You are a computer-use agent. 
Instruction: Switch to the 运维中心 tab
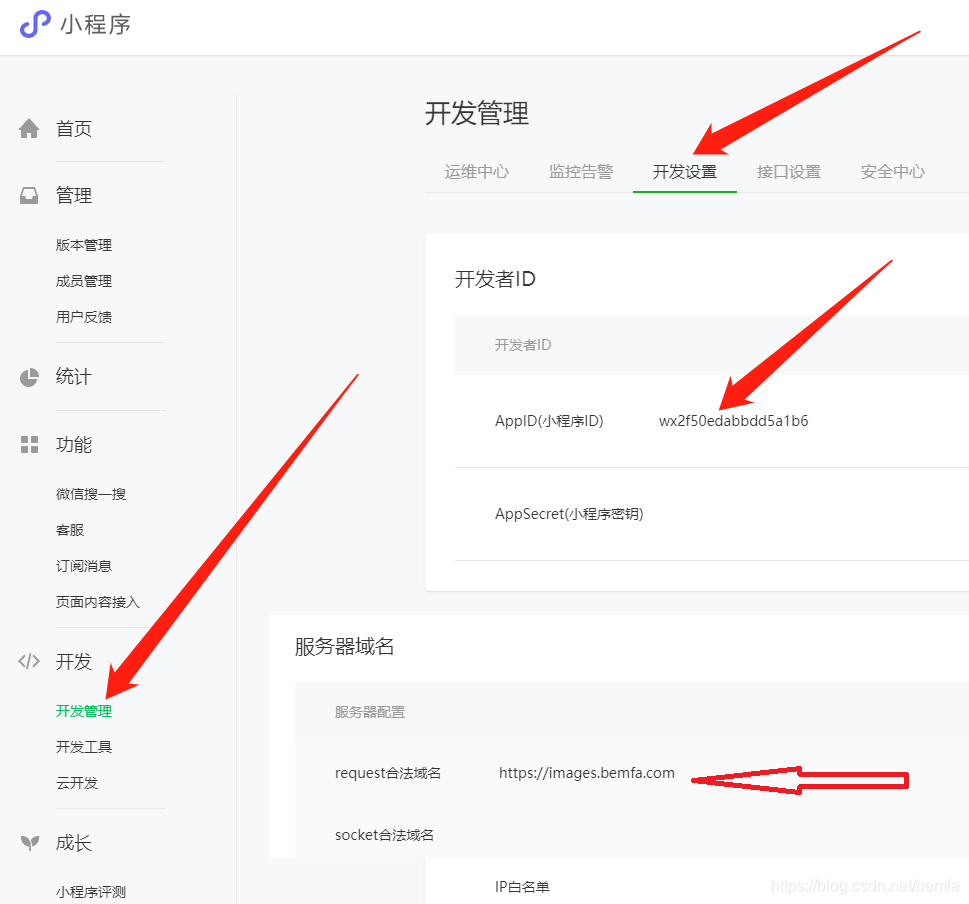477,171
